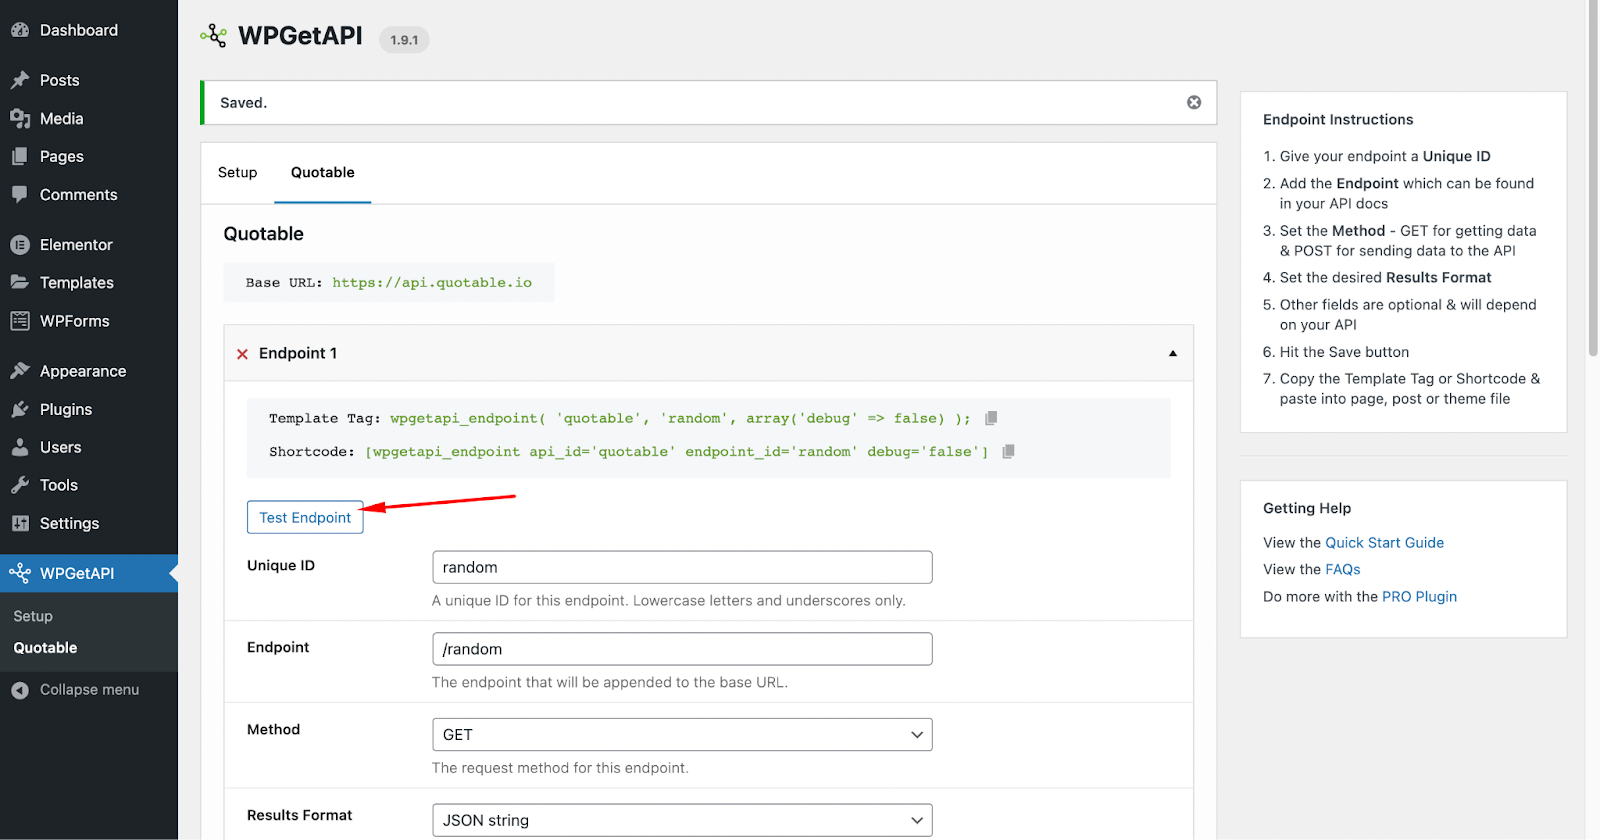
Task: Open Quotable submenu under WPGetAPI
Action: (x=45, y=648)
